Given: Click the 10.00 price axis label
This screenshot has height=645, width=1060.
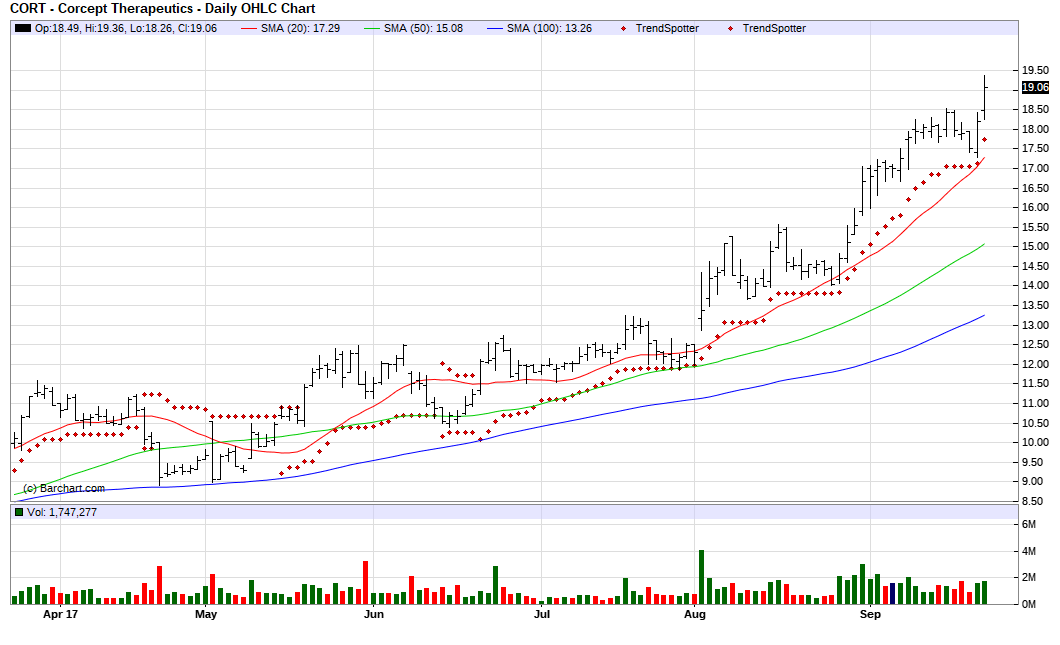Looking at the screenshot, I should click(1035, 442).
